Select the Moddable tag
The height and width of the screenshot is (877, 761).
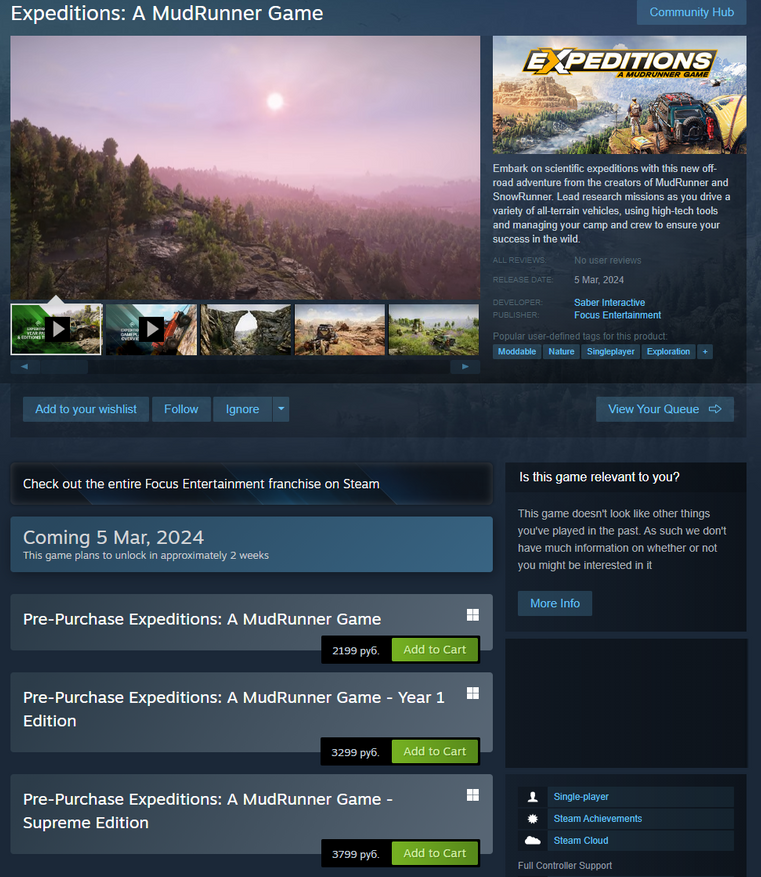point(517,352)
